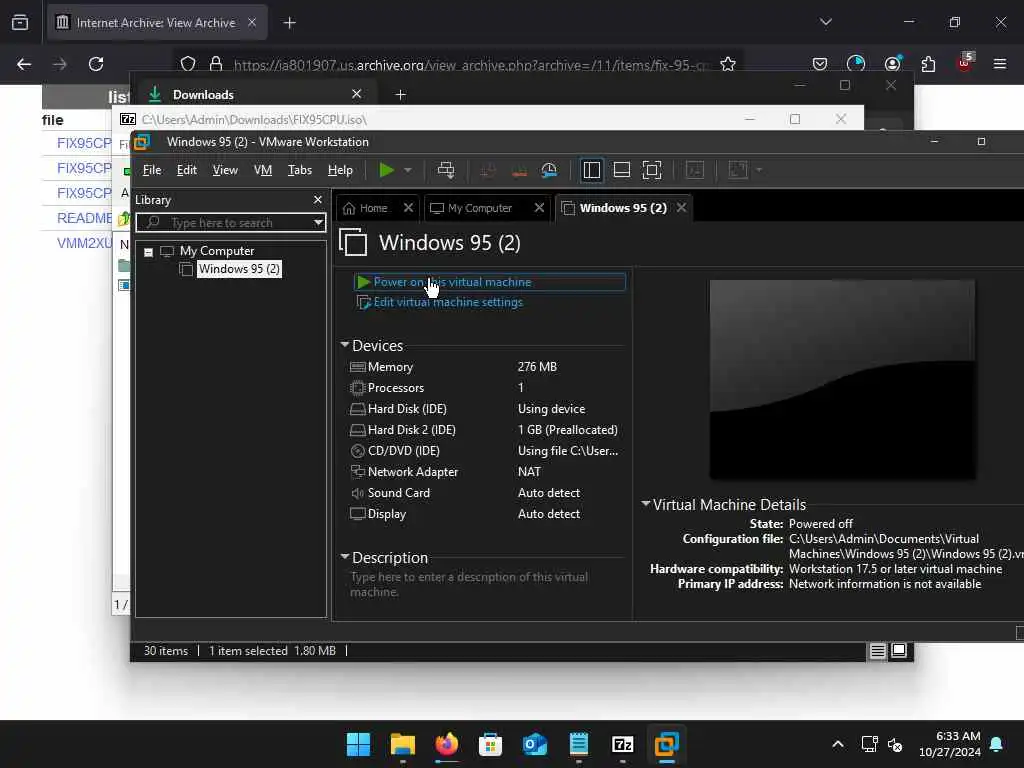This screenshot has height=768, width=1024.
Task: Open Windows Start menu
Action: pyautogui.click(x=358, y=744)
